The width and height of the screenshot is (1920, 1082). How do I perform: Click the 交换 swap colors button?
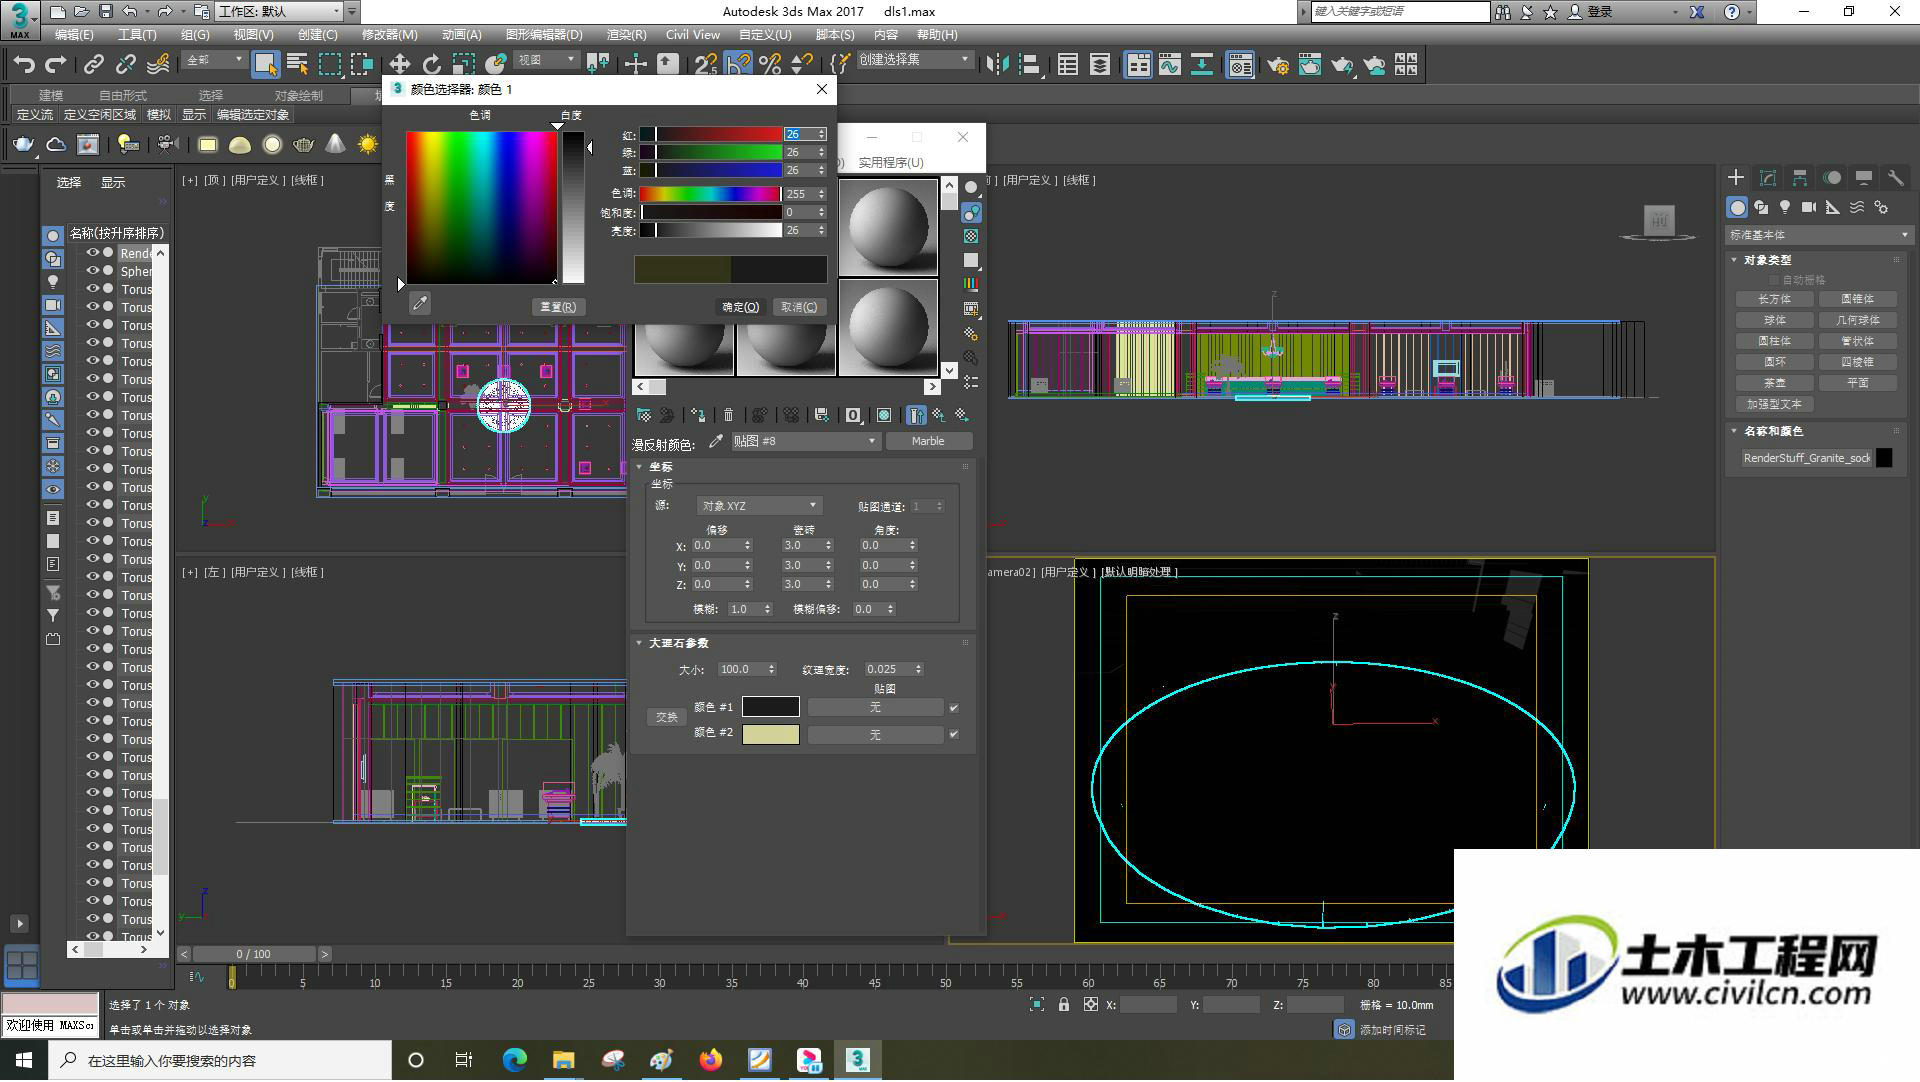[x=667, y=717]
